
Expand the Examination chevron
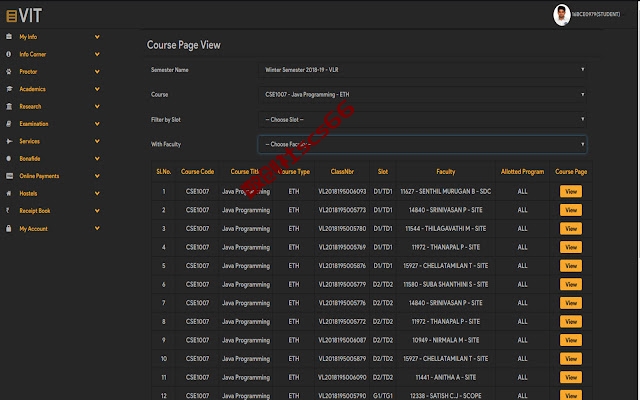[x=97, y=124]
